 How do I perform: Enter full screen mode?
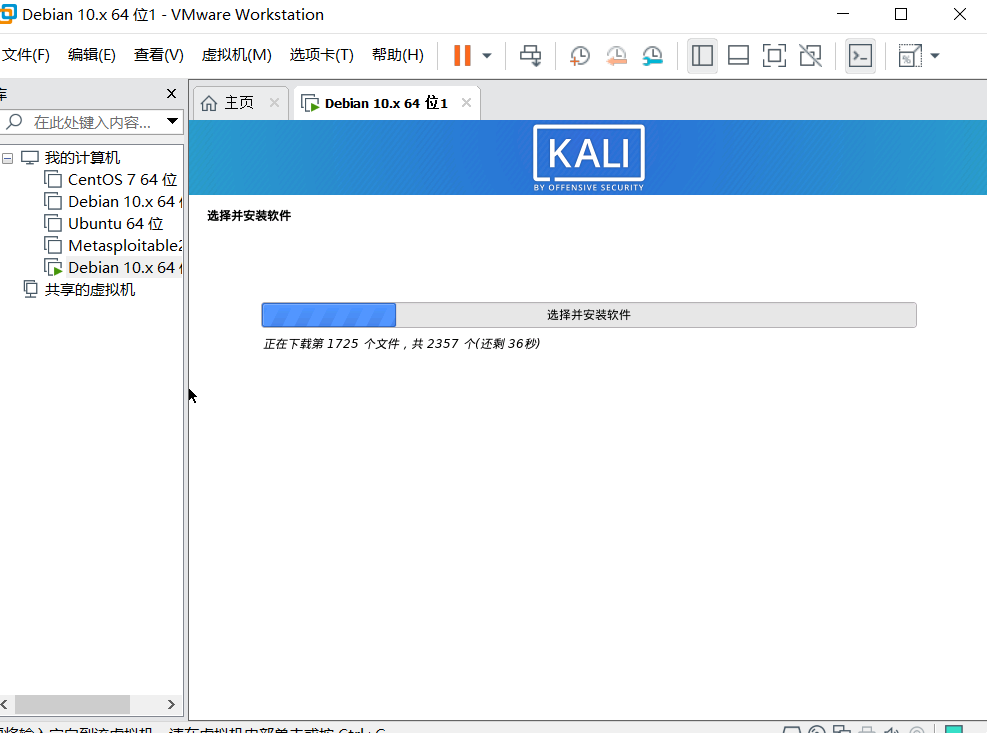(x=774, y=55)
